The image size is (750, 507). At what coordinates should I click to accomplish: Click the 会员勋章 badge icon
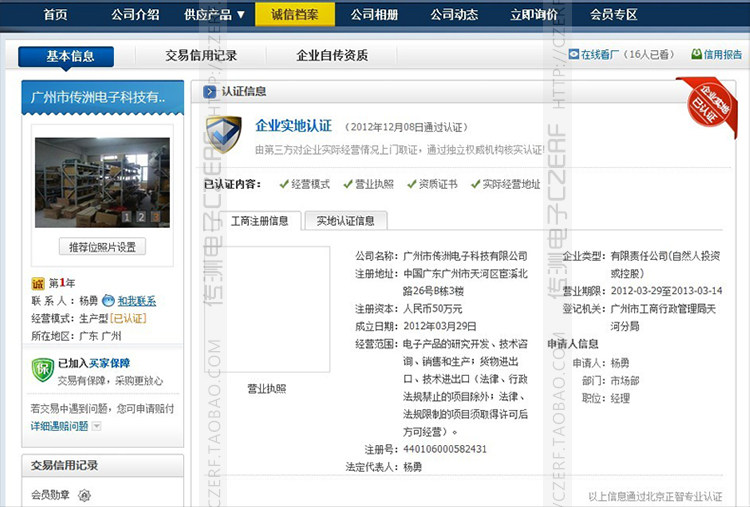point(85,495)
